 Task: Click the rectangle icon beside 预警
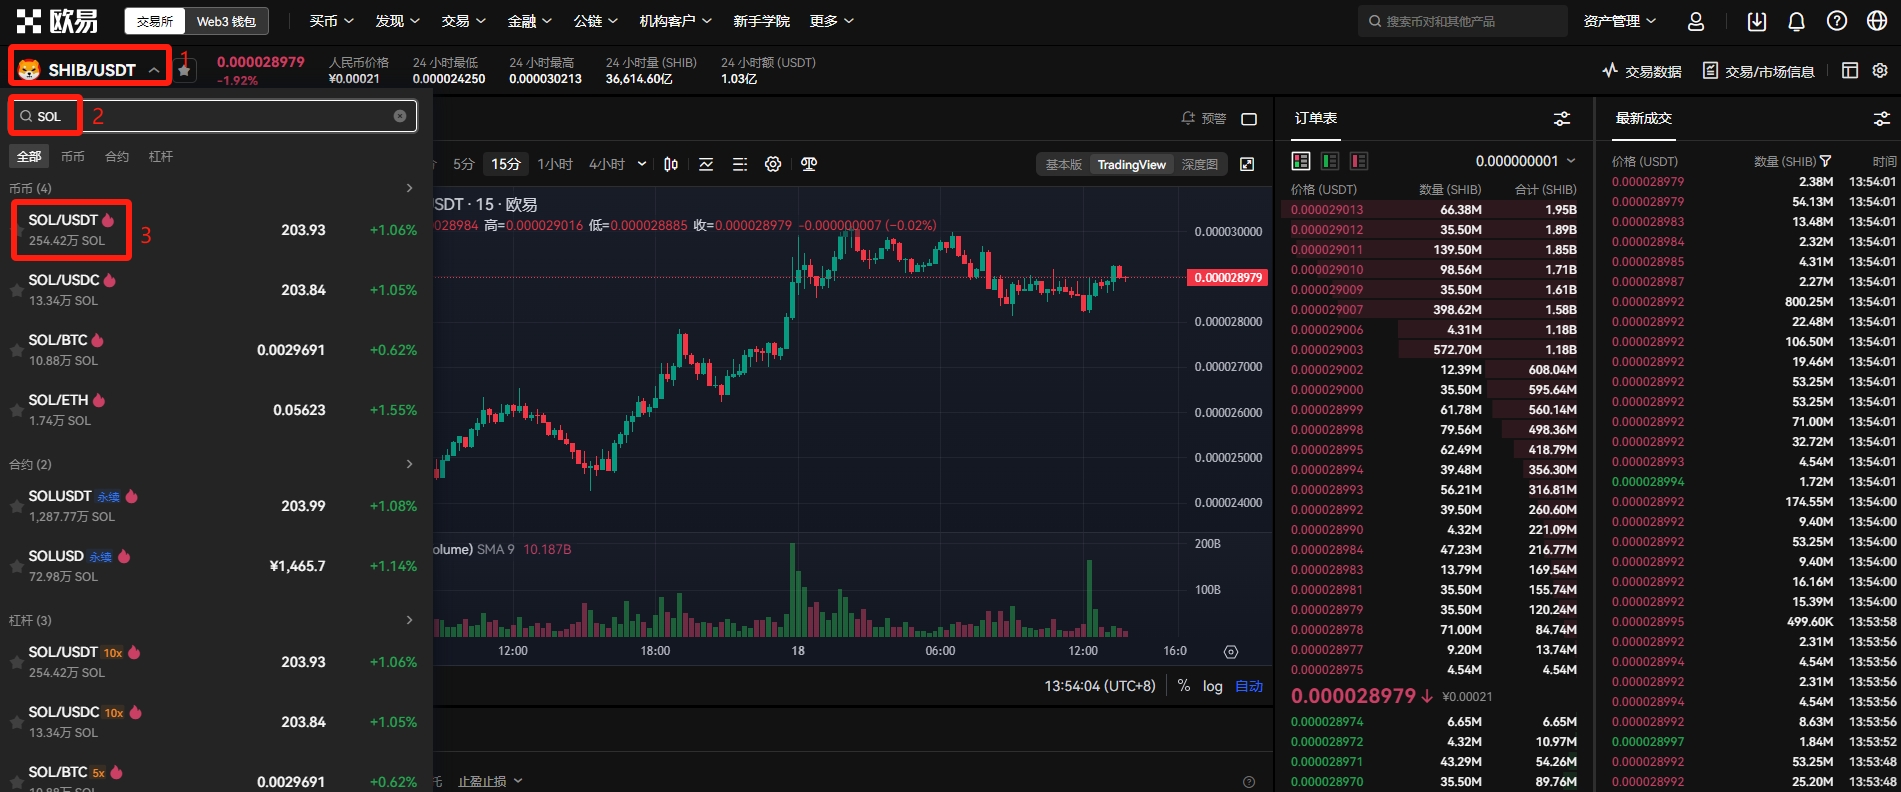click(1249, 119)
